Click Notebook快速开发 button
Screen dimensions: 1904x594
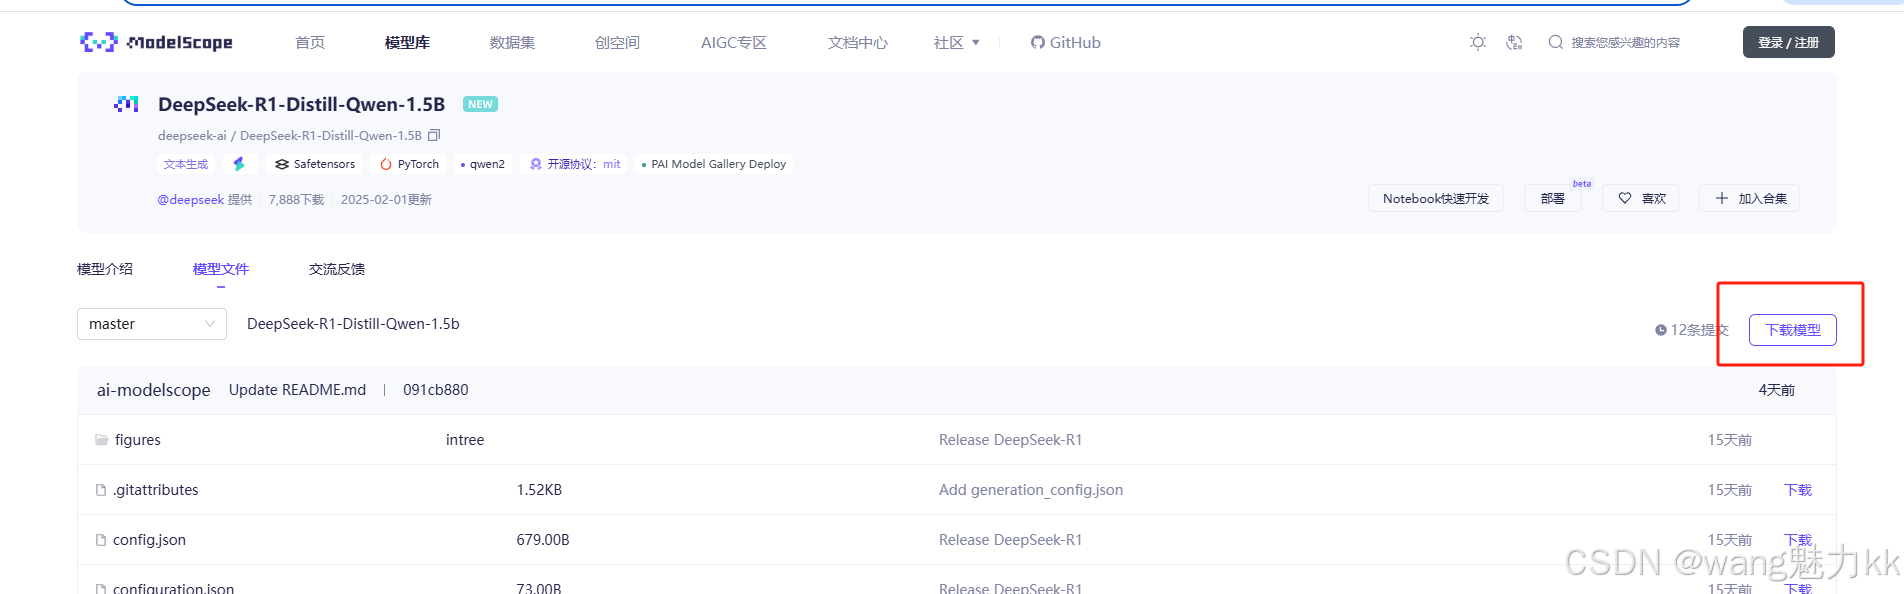(x=1436, y=198)
